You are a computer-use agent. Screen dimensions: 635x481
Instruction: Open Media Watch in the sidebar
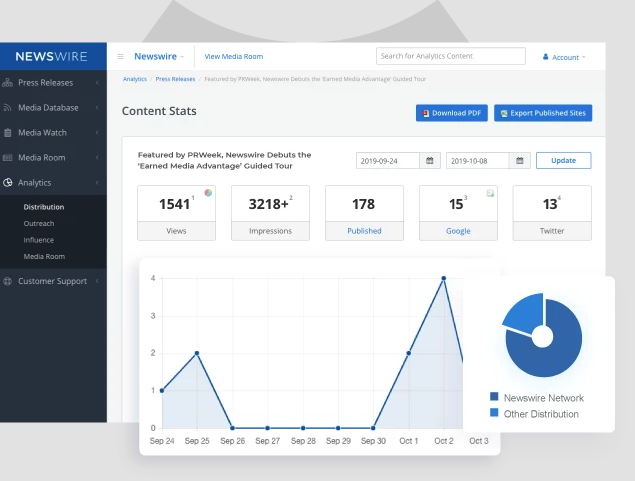53,133
